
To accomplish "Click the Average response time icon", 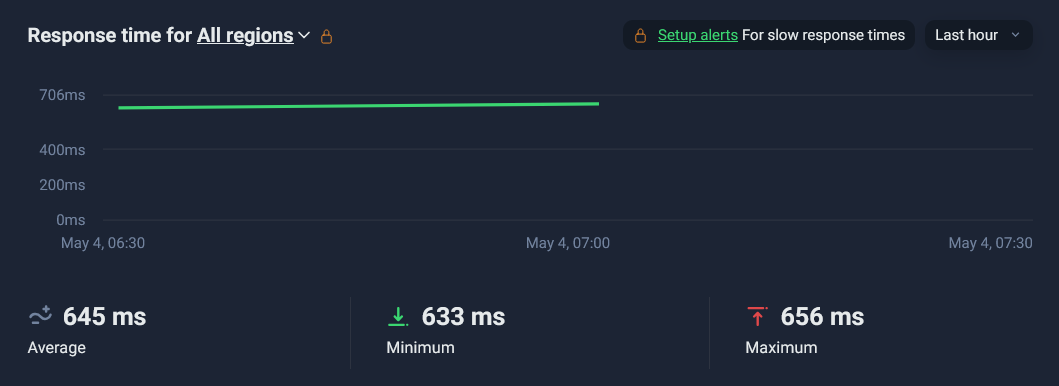I will point(41,316).
